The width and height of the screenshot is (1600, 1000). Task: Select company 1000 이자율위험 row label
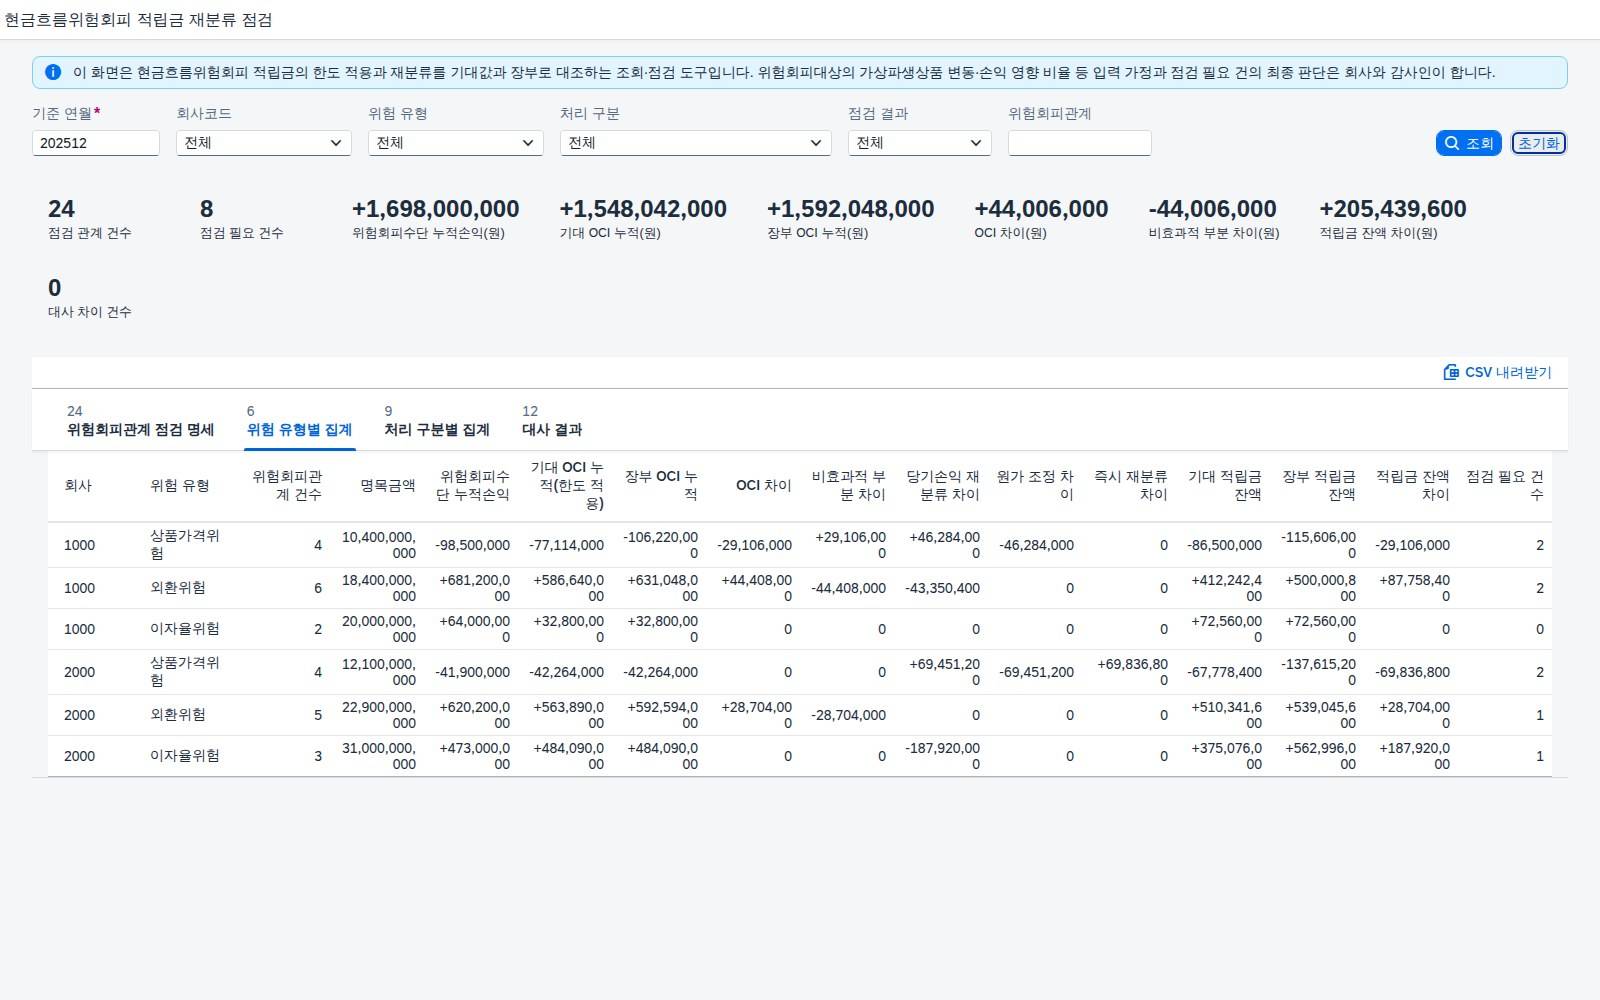click(x=185, y=629)
